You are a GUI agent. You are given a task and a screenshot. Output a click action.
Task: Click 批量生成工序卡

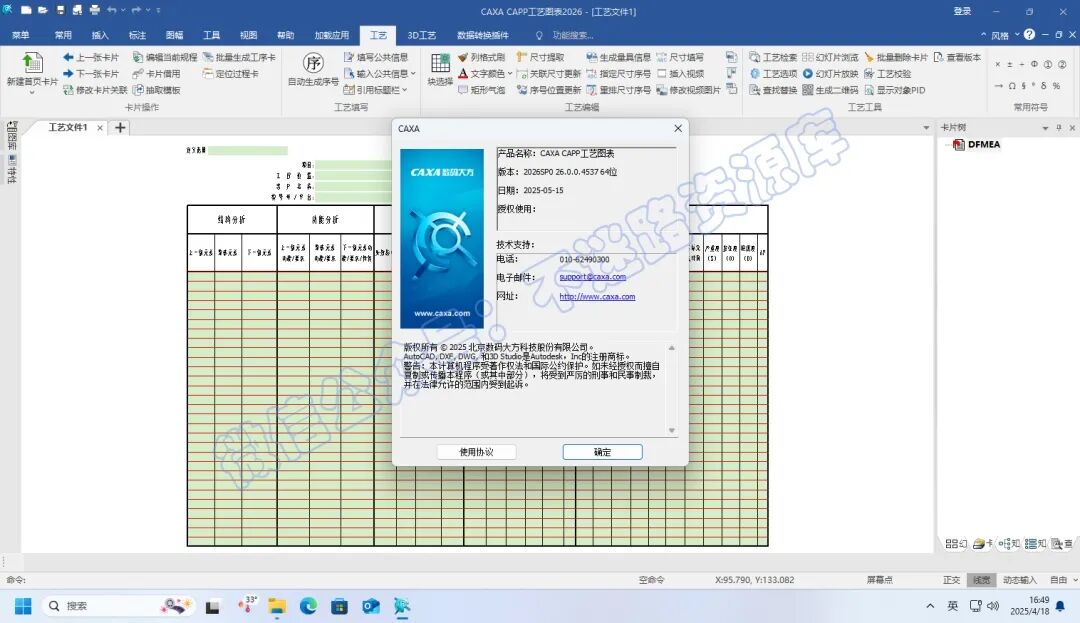coord(239,57)
